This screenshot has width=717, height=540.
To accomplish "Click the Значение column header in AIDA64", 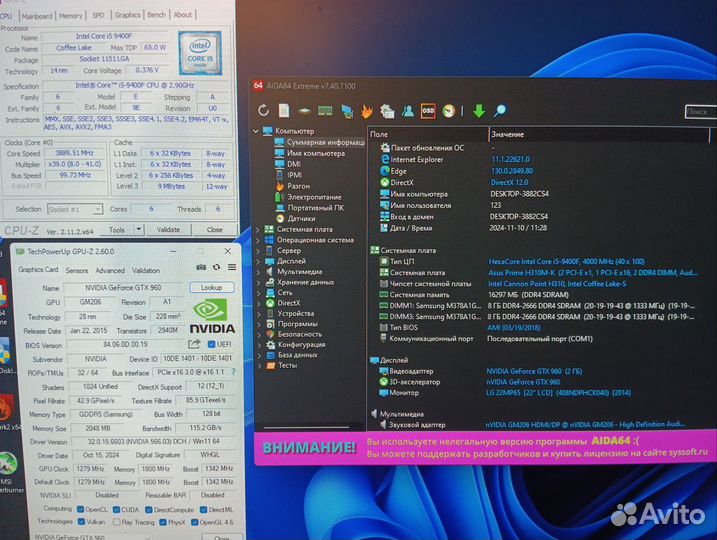I will click(x=599, y=134).
